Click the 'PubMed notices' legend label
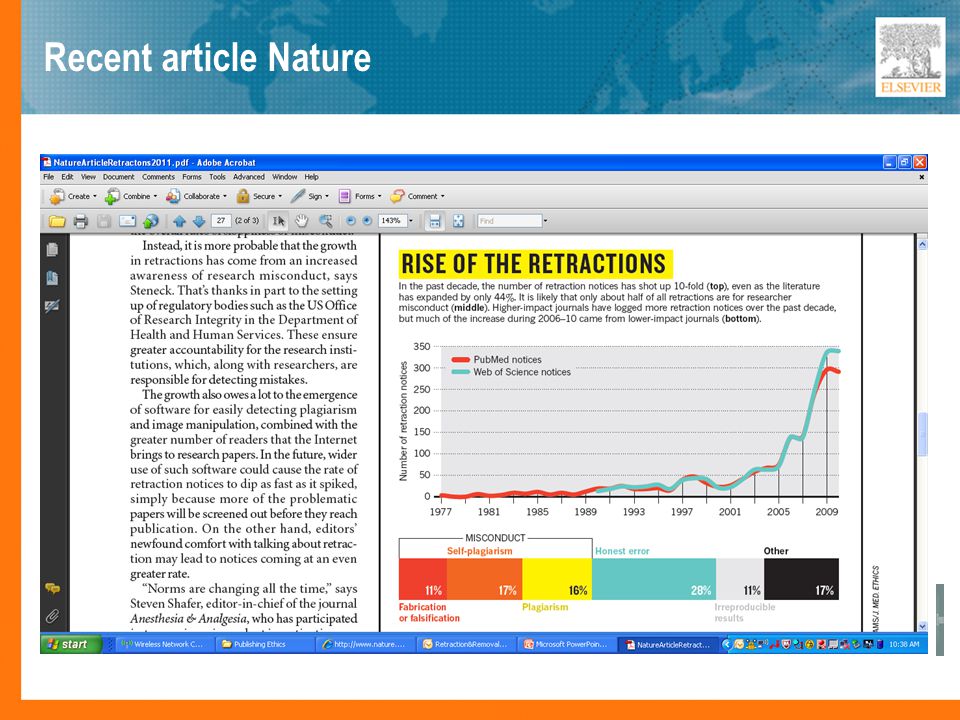 tap(507, 359)
